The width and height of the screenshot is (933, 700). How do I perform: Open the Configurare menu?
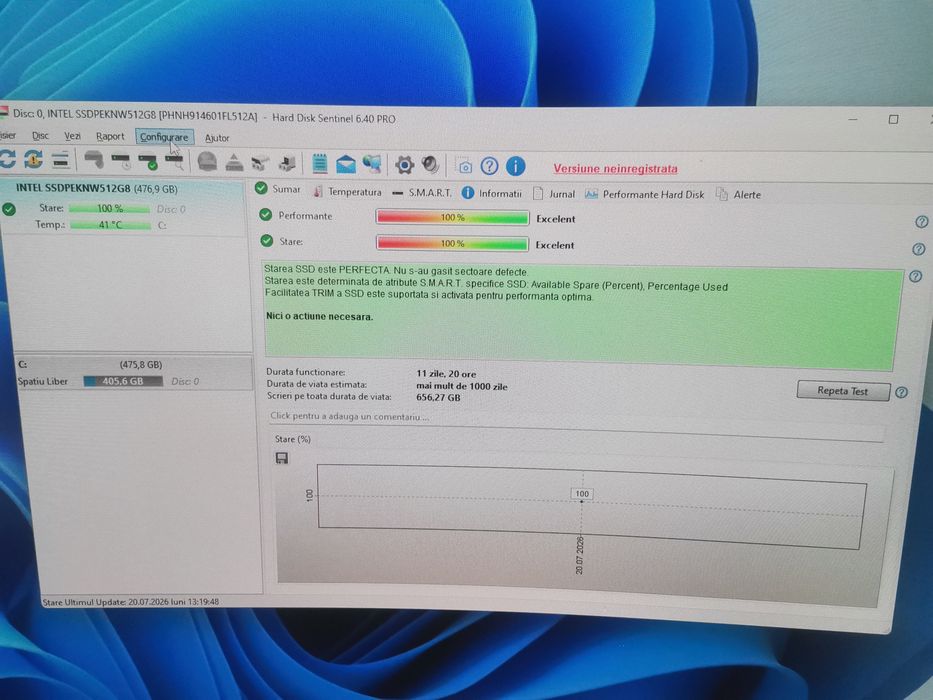164,137
